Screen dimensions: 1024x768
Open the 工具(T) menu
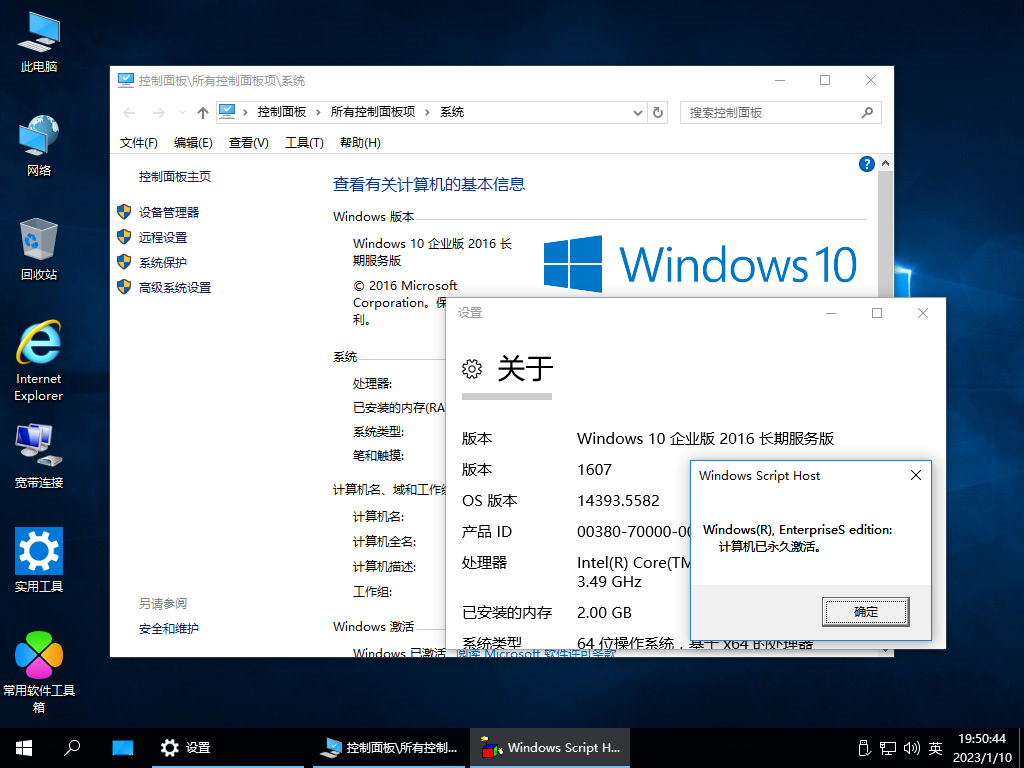pos(304,142)
